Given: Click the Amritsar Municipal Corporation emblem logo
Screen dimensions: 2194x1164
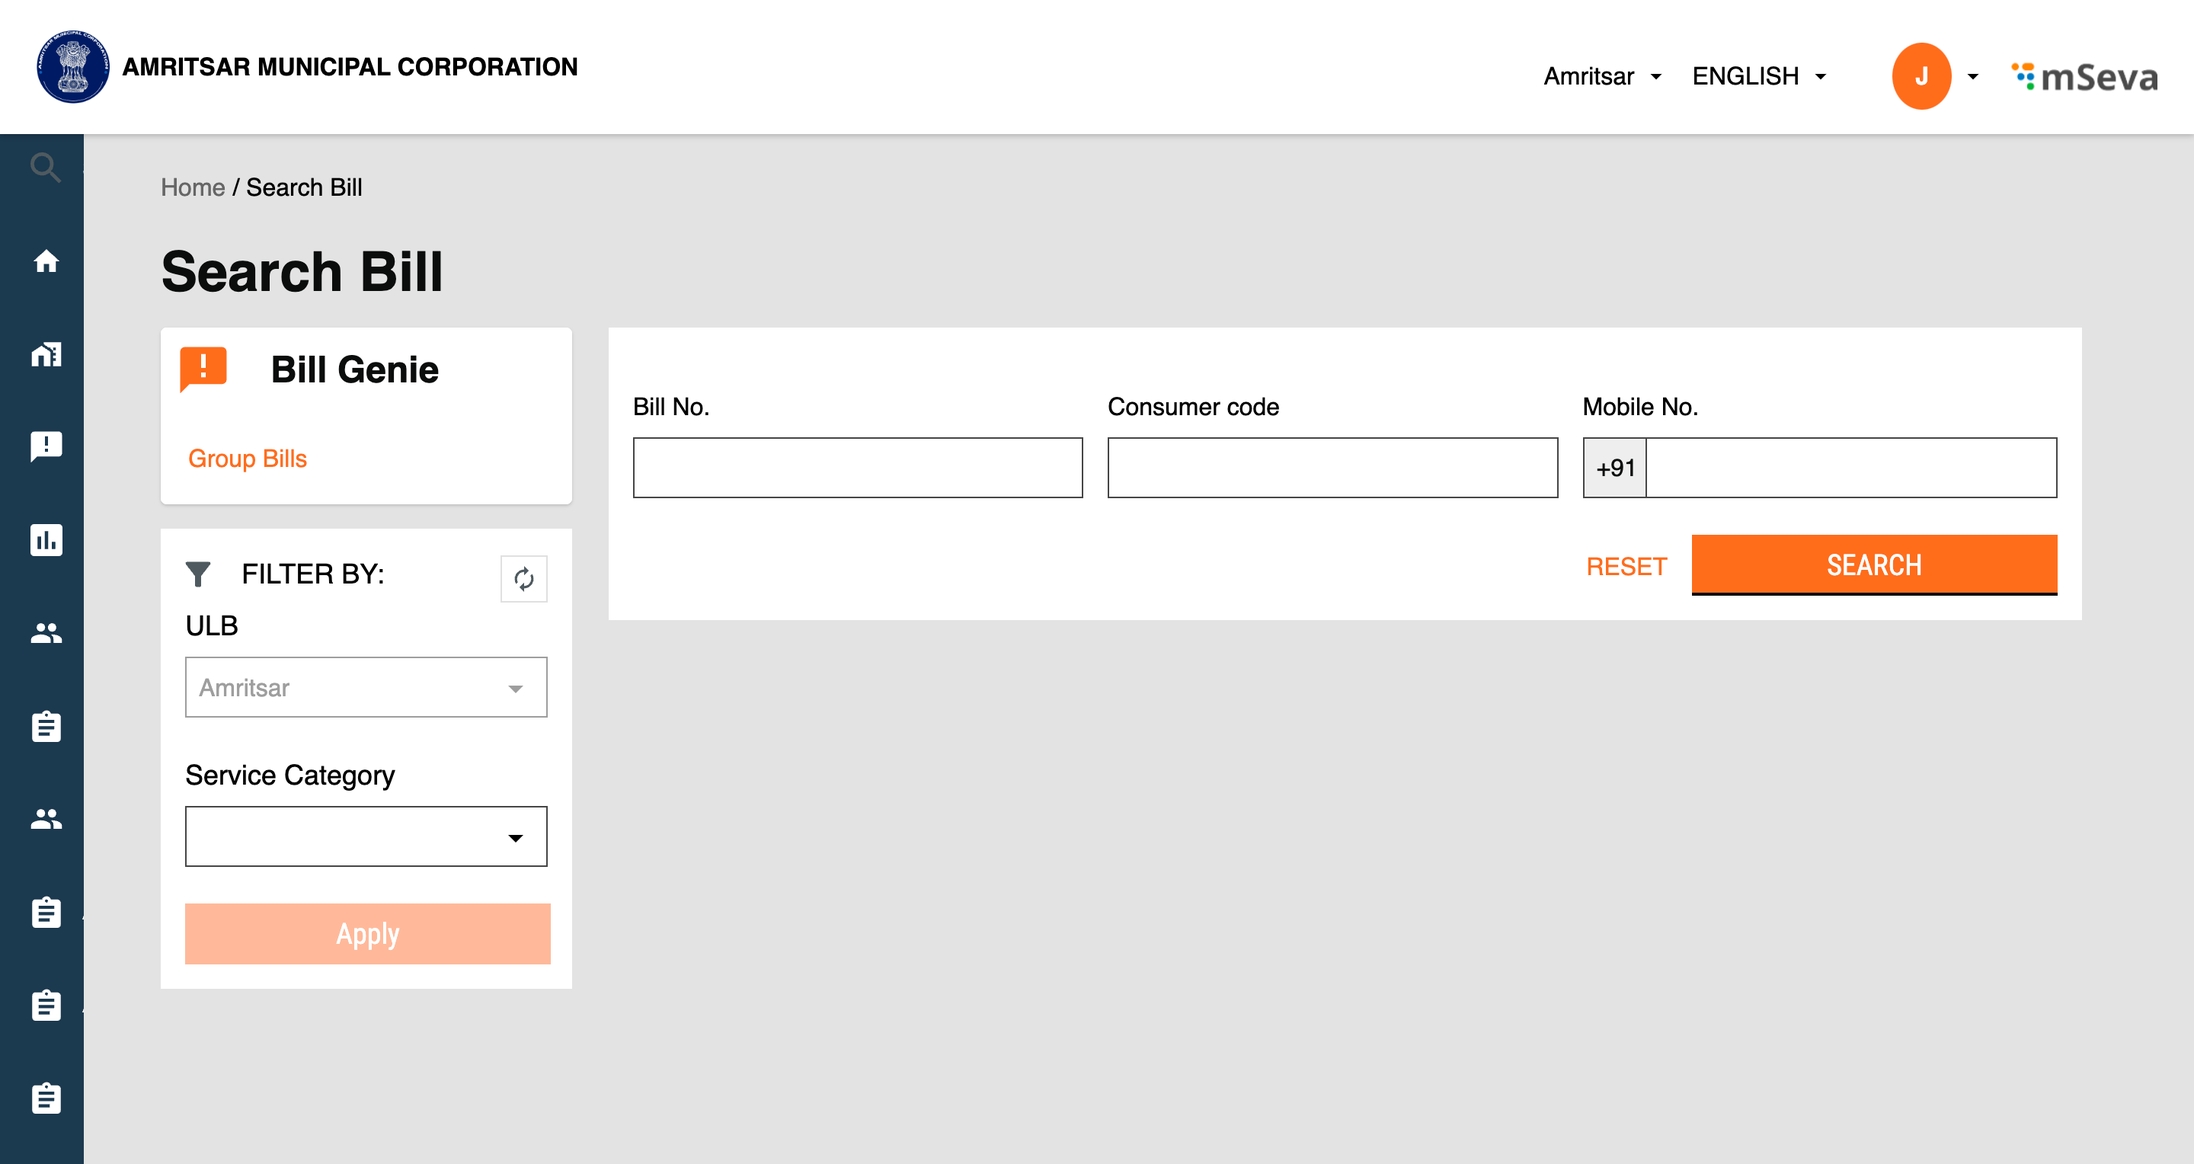Looking at the screenshot, I should 72,67.
